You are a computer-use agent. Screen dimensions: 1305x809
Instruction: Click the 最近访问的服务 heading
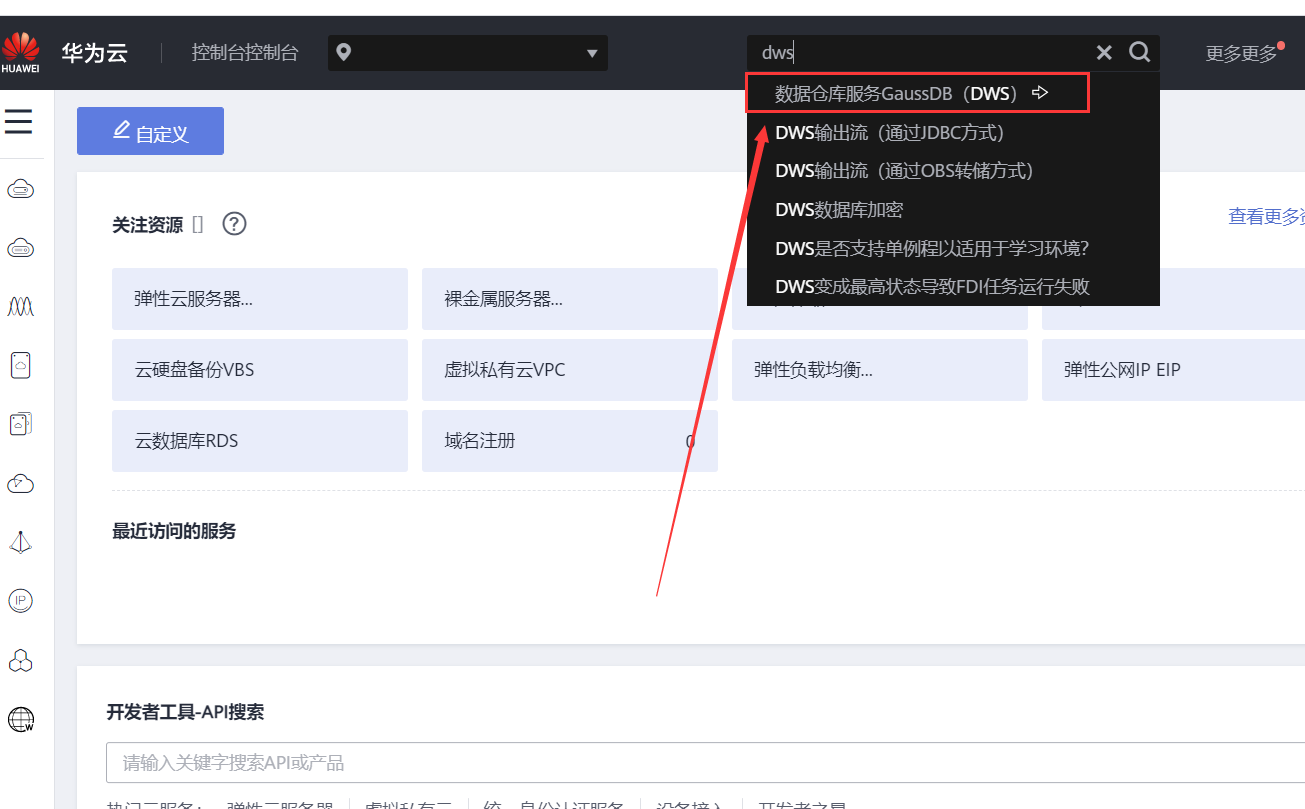pos(174,531)
